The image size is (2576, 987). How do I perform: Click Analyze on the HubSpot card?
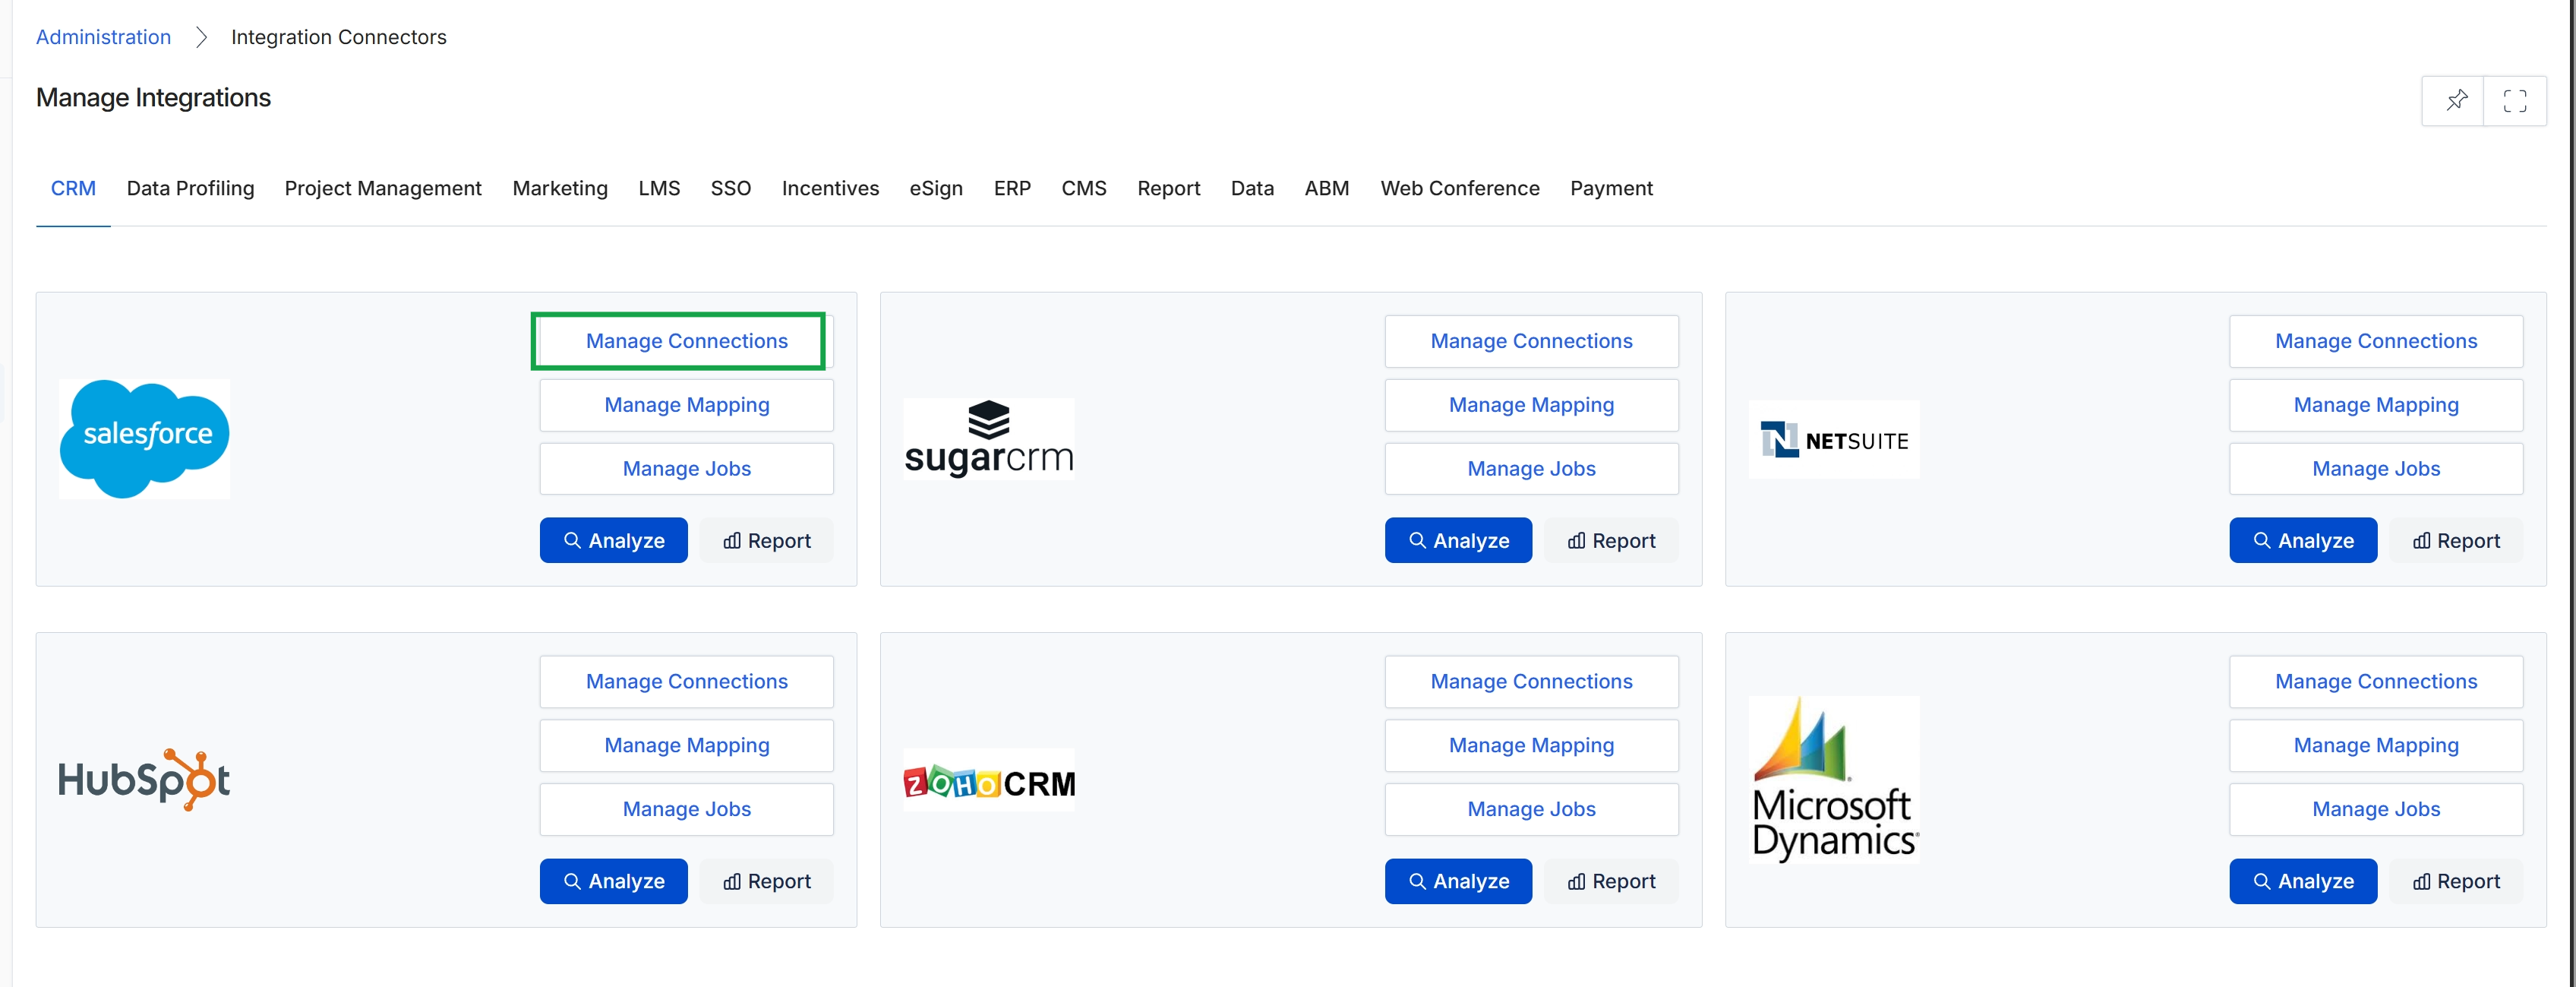click(x=614, y=881)
